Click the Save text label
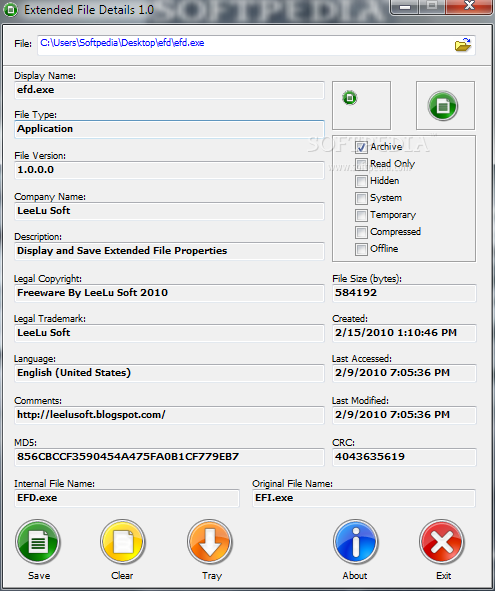Viewport: 495px width, 591px height. pyautogui.click(x=39, y=576)
